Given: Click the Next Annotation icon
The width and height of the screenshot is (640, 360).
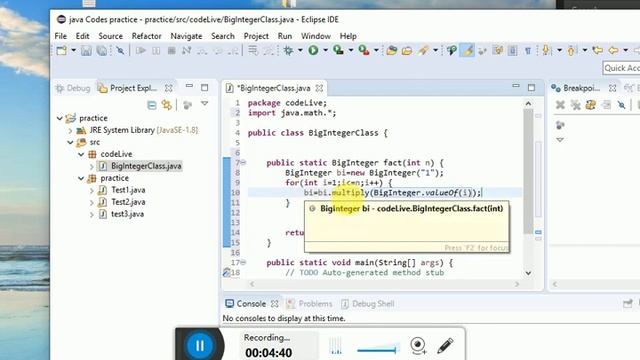Looking at the screenshot, I should point(547,51).
